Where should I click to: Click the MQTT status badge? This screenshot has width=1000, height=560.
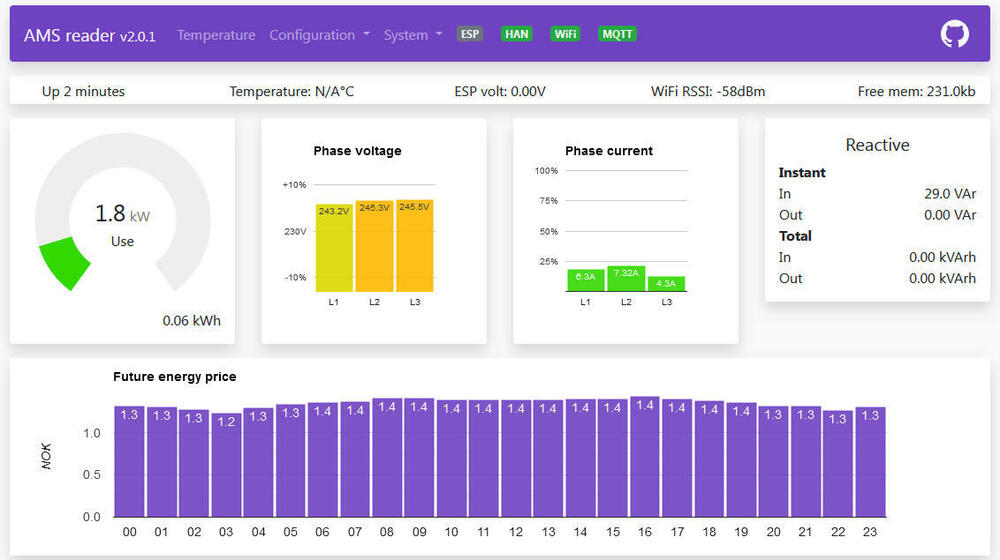click(618, 34)
